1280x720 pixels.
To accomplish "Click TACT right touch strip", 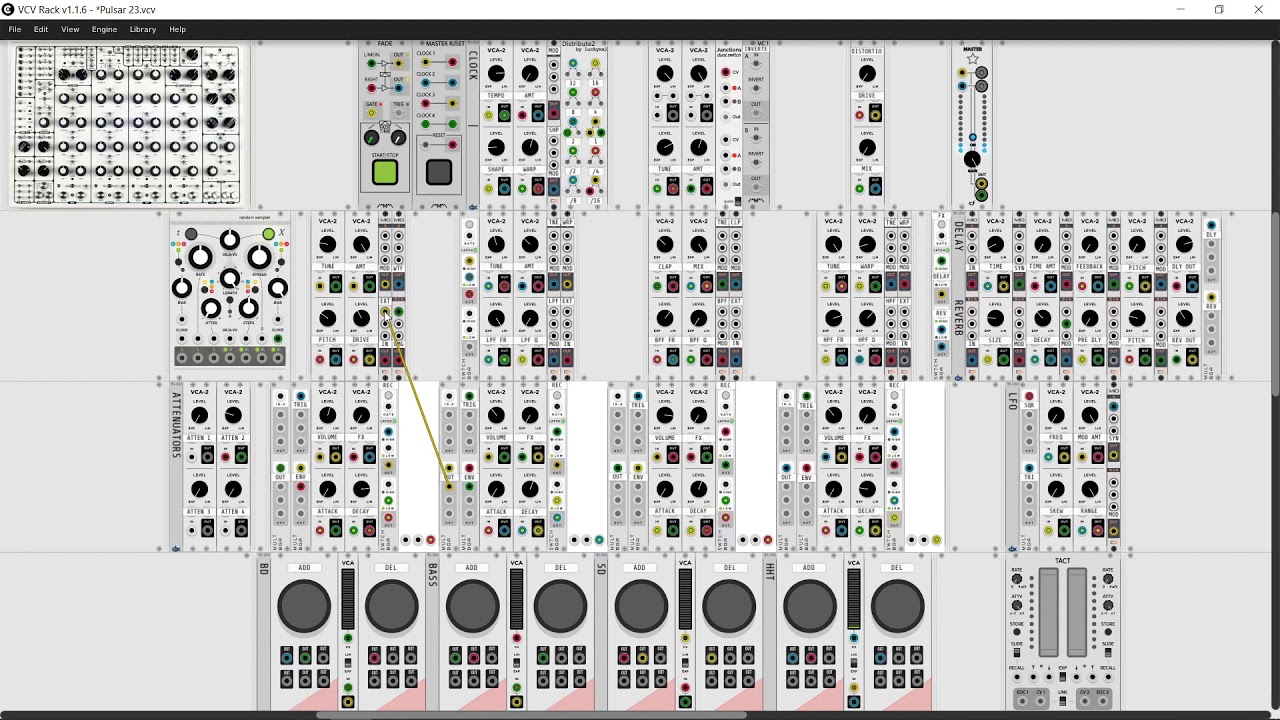I will tap(1077, 611).
